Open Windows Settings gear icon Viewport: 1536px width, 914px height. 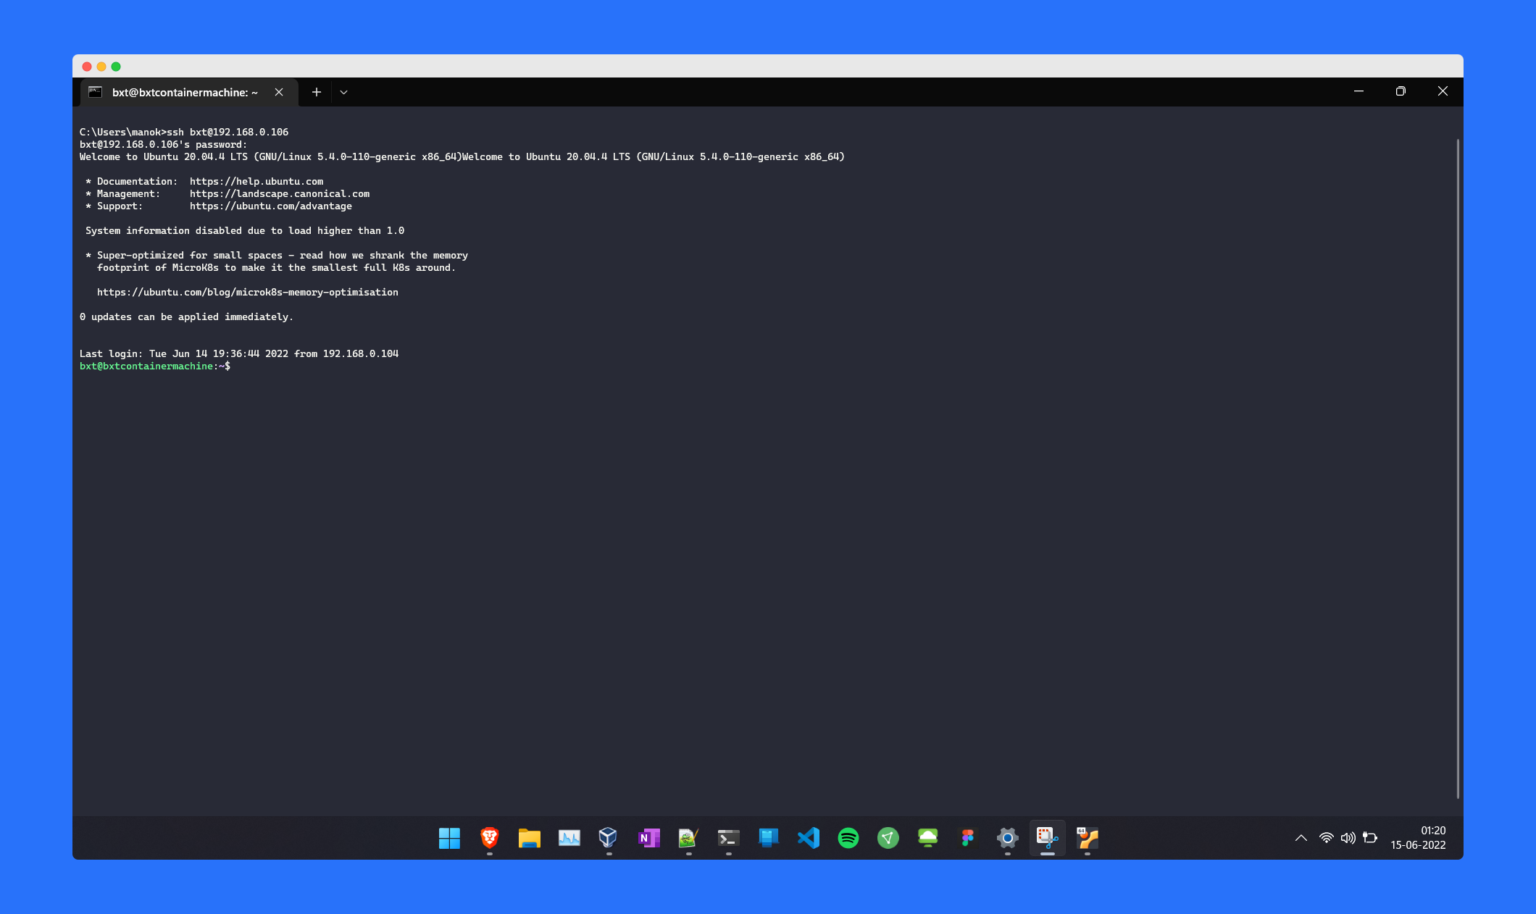tap(1007, 838)
